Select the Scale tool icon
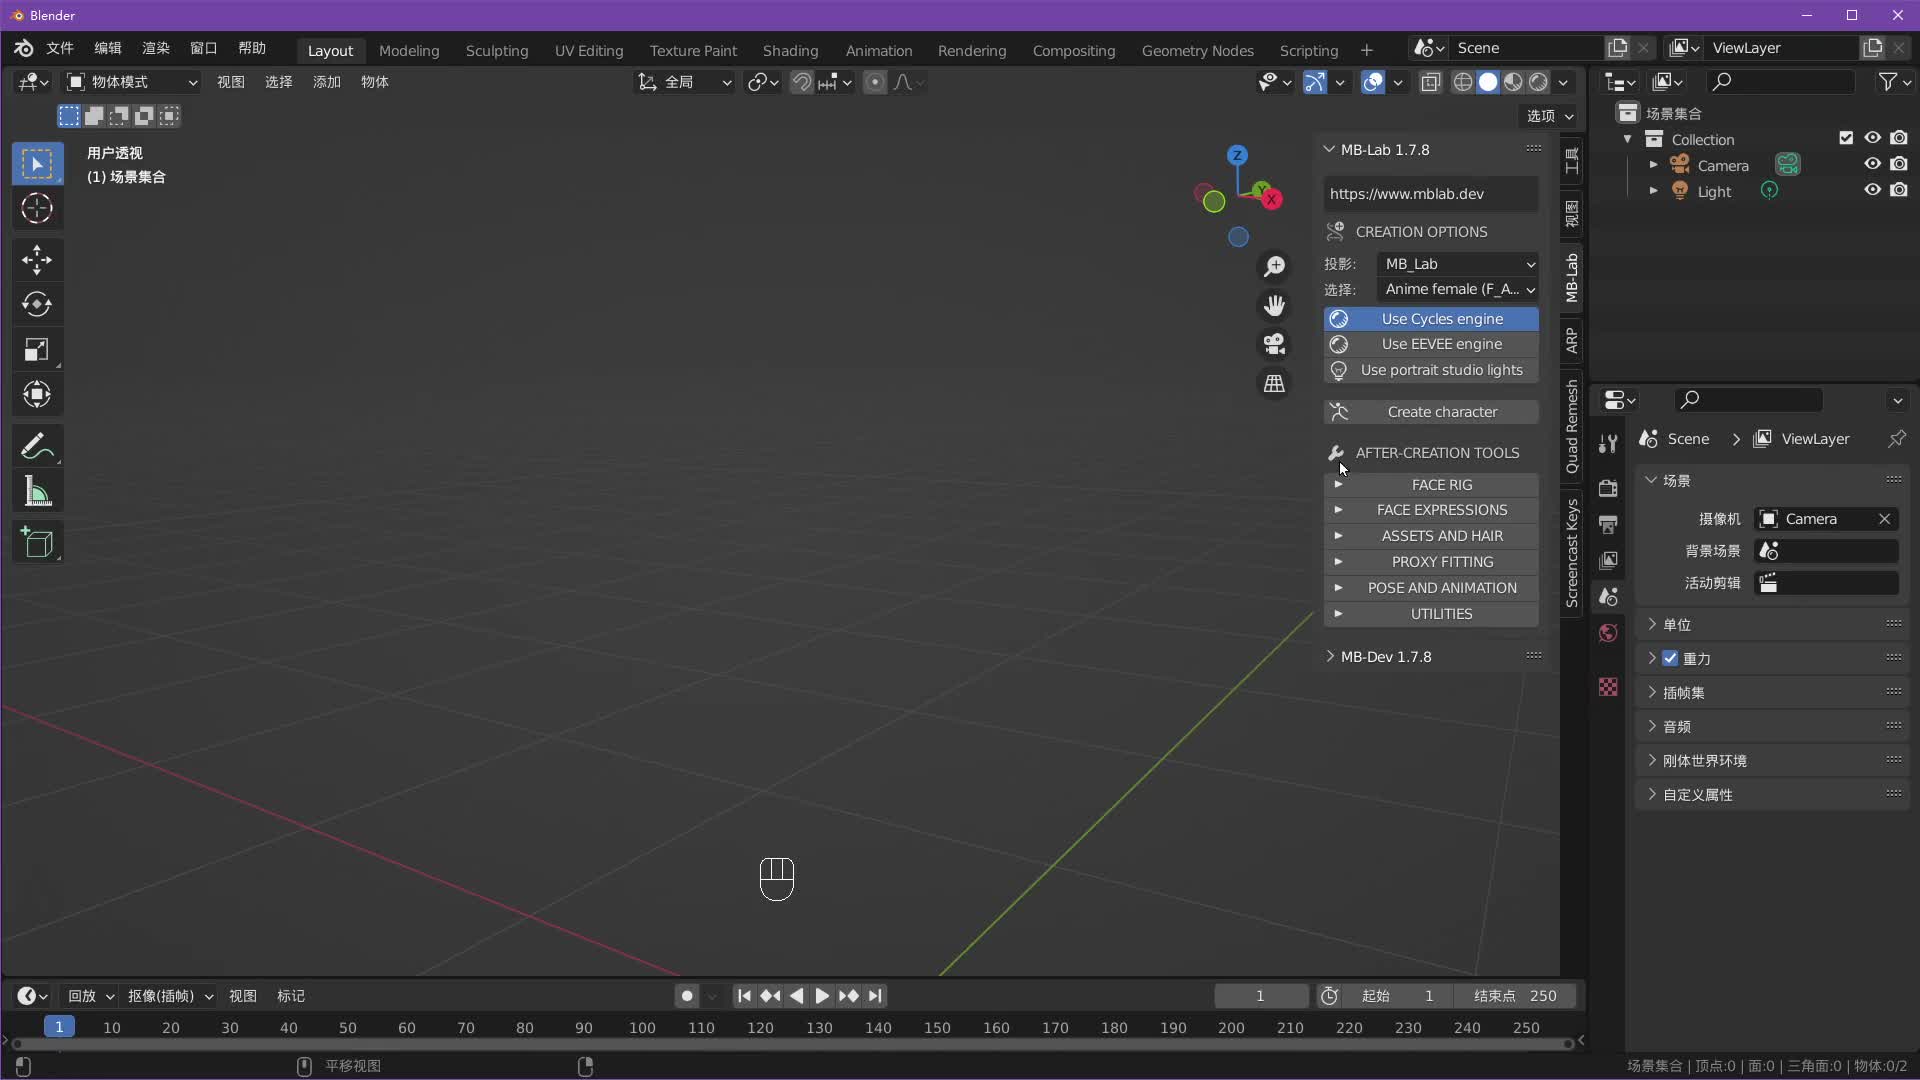The image size is (1920, 1080). (x=37, y=349)
